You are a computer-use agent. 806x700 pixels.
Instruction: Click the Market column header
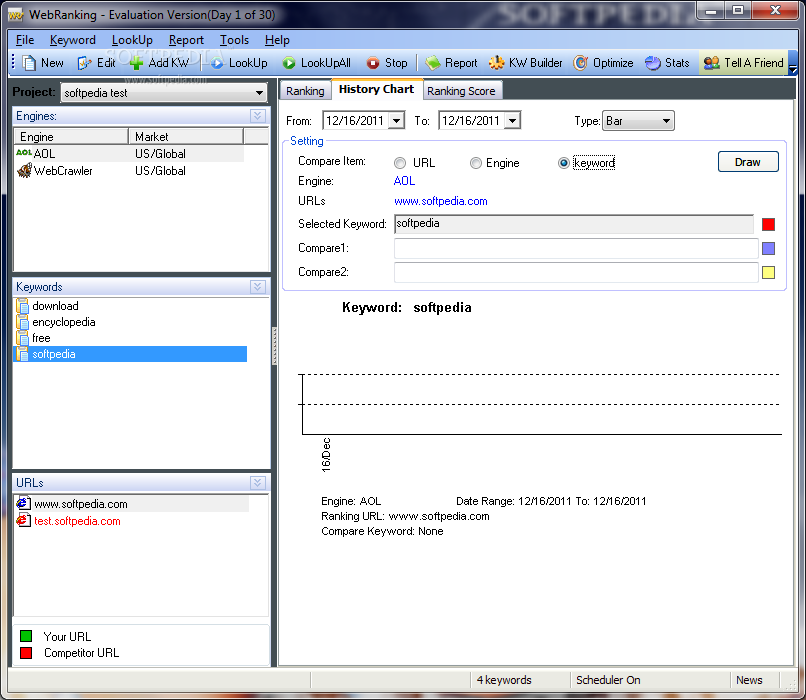186,137
